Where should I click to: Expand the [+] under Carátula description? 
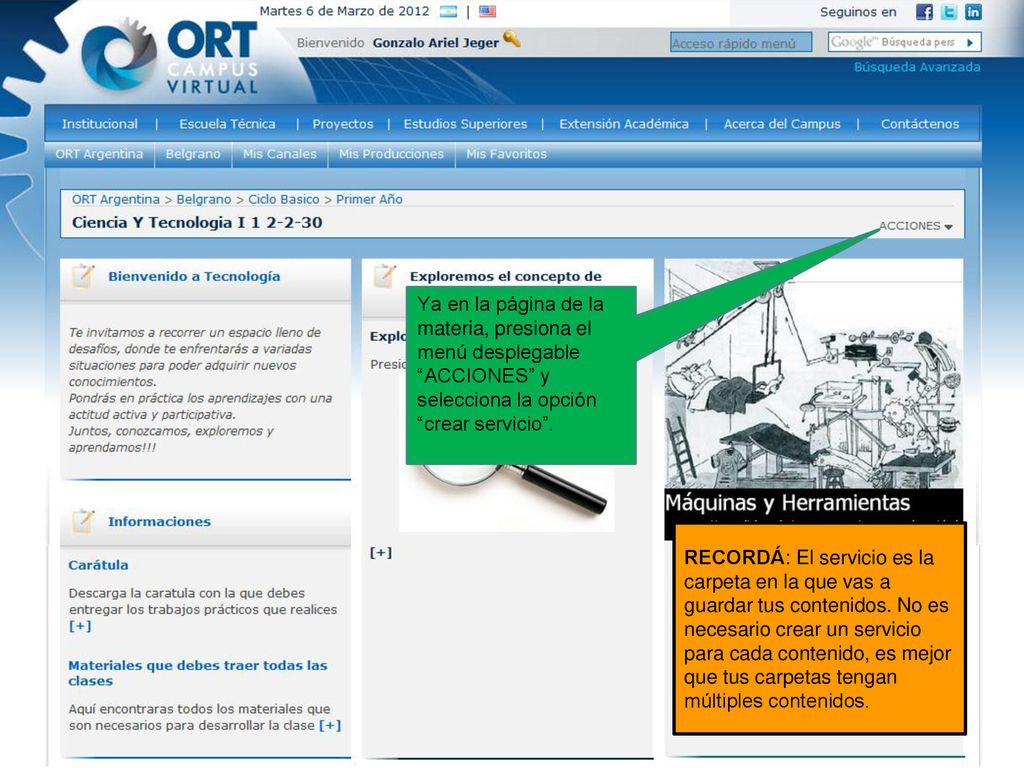(80, 626)
